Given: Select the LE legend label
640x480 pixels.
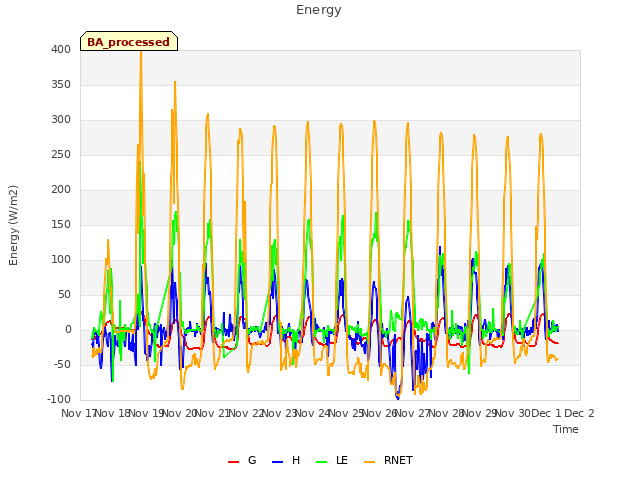Looking at the screenshot, I should pyautogui.click(x=342, y=460).
